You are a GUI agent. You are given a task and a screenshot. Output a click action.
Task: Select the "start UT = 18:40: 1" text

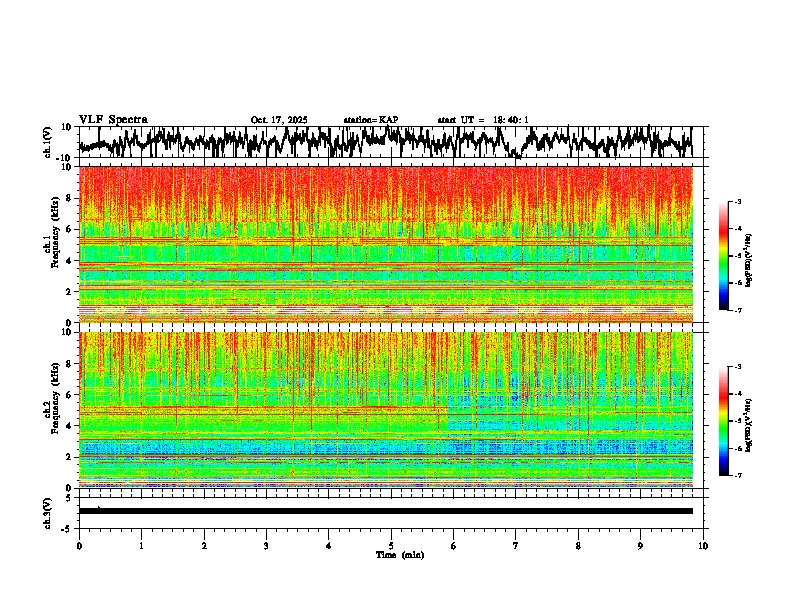[x=483, y=120]
